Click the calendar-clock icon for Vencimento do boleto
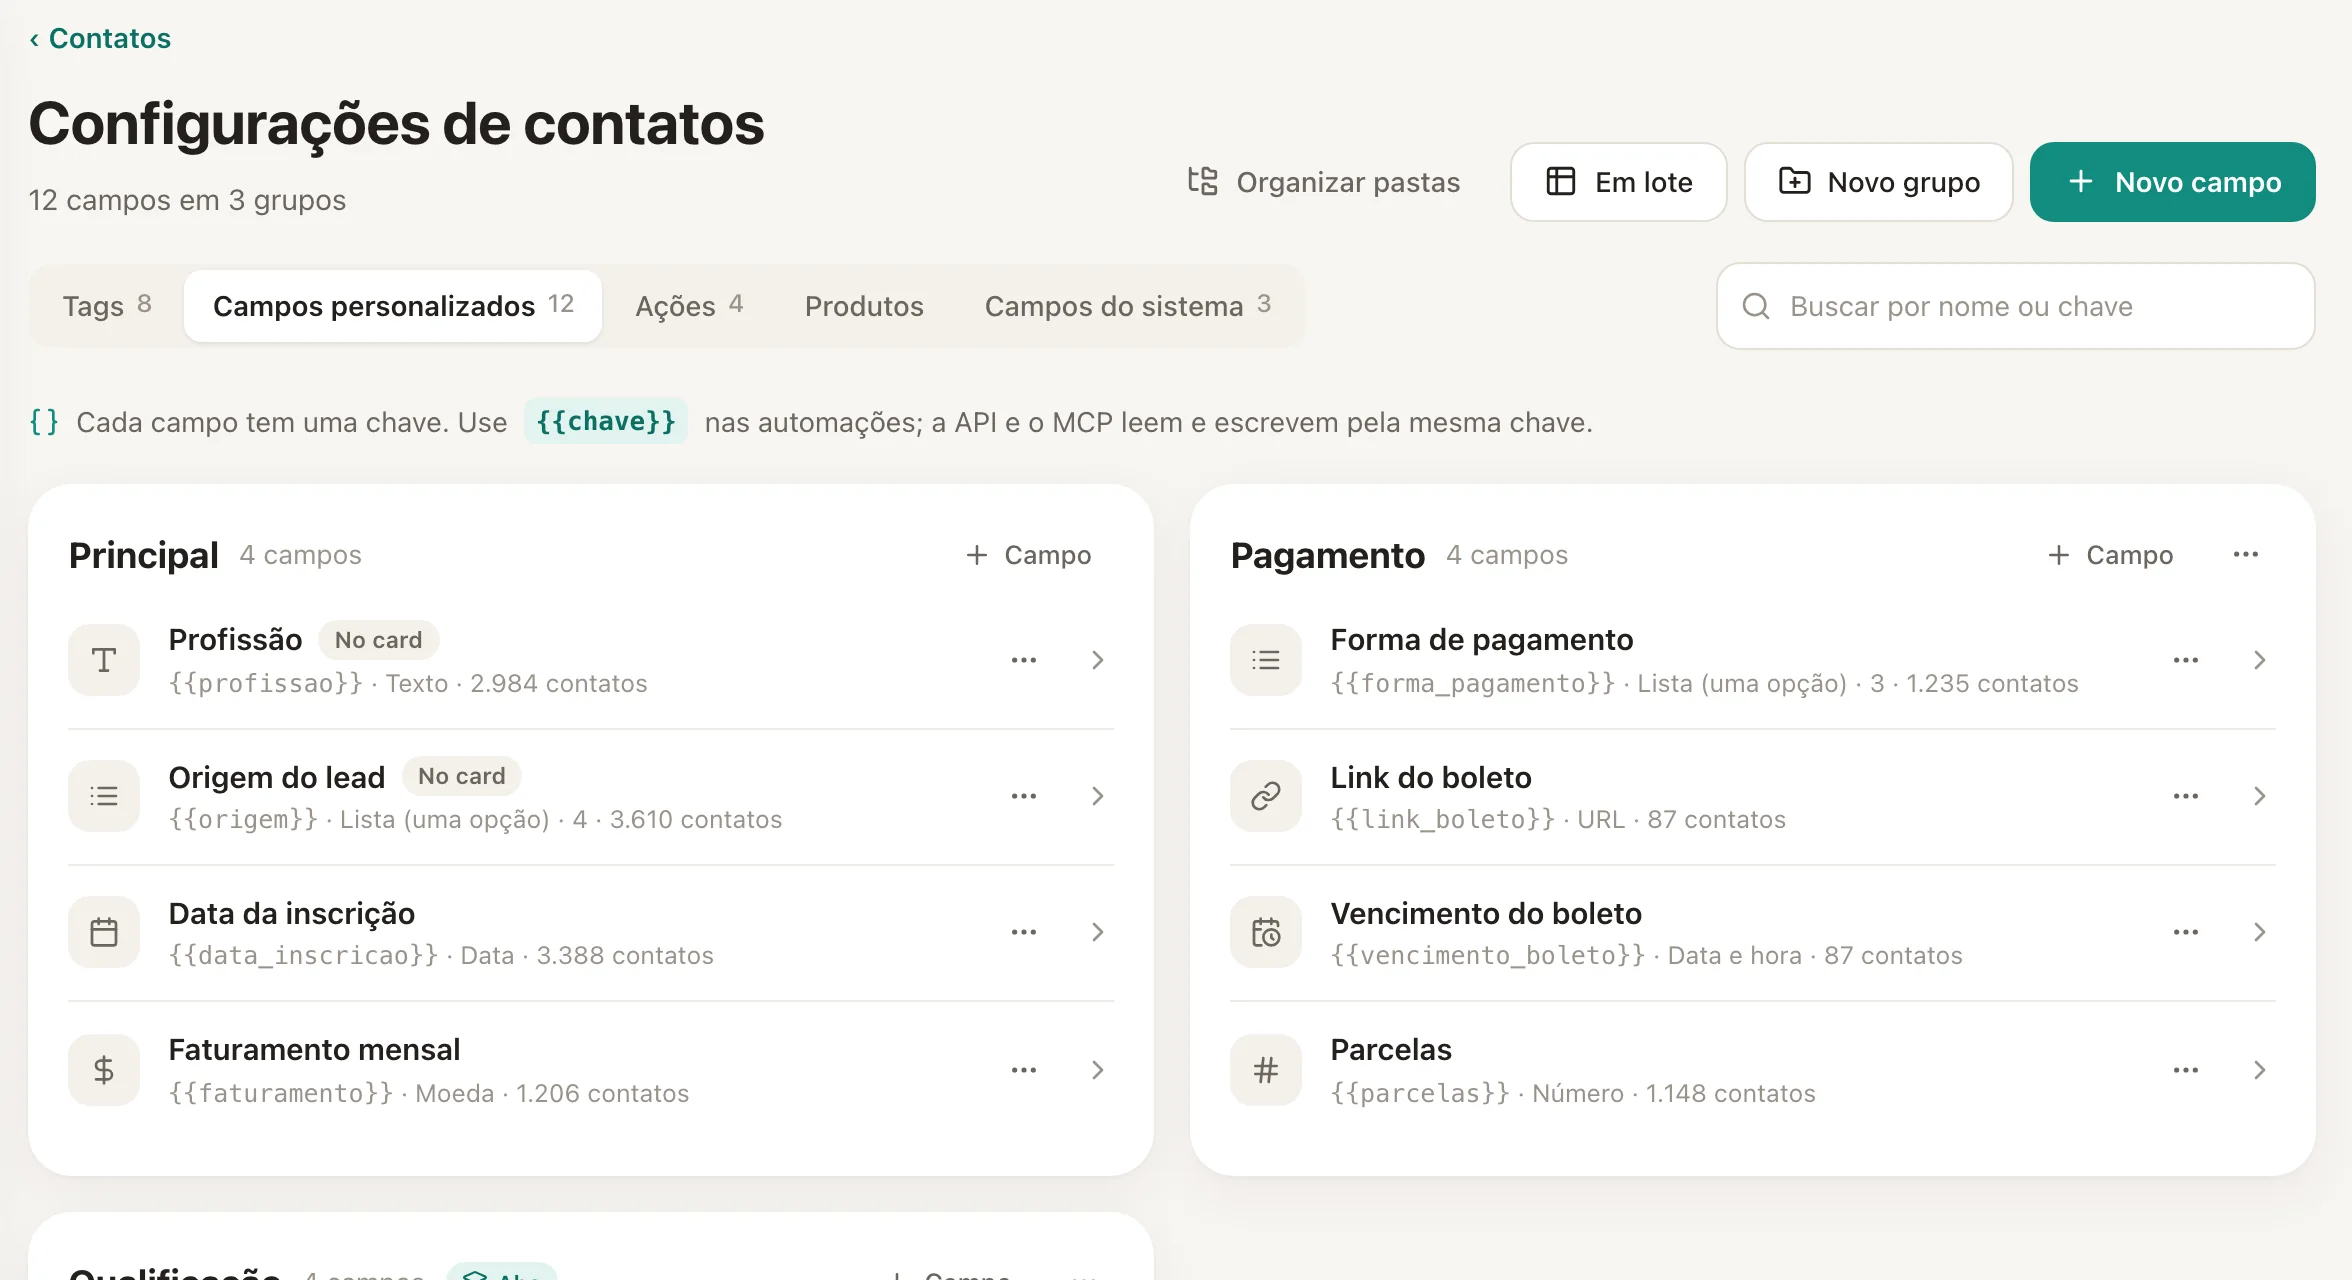The height and width of the screenshot is (1280, 2352). pyautogui.click(x=1266, y=932)
